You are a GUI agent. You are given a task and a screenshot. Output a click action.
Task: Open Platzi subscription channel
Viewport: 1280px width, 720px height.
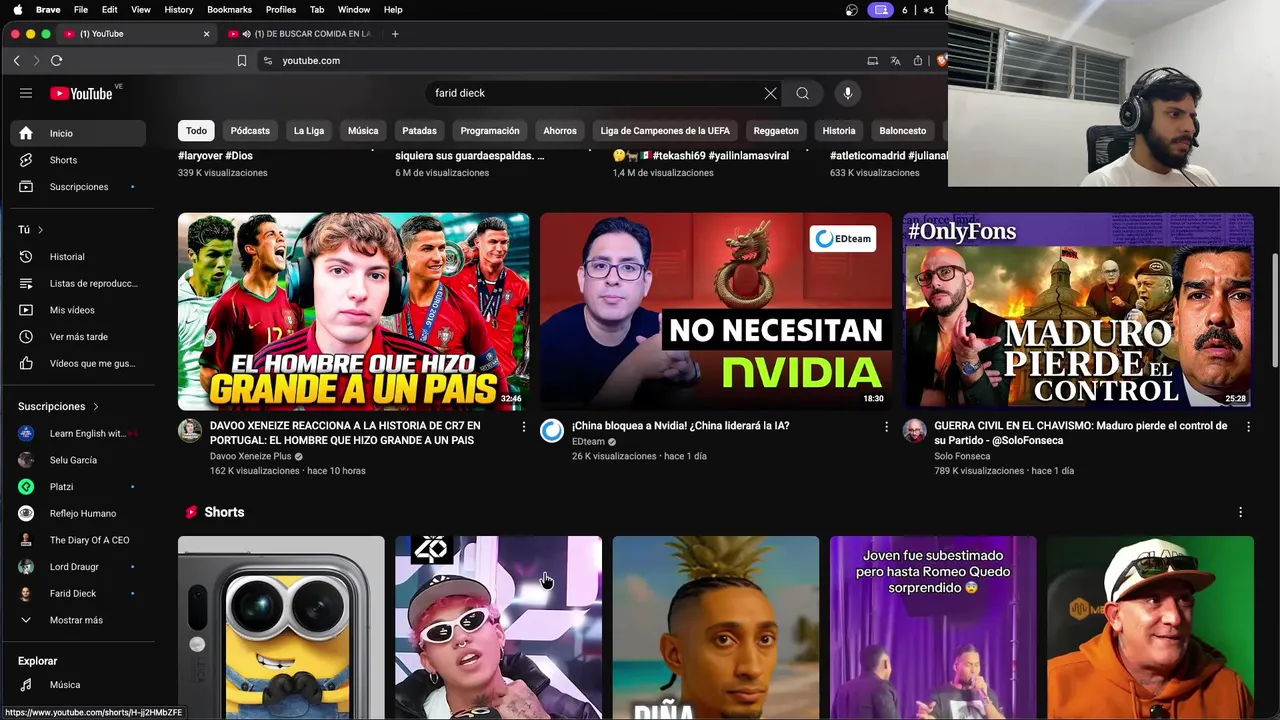78,487
